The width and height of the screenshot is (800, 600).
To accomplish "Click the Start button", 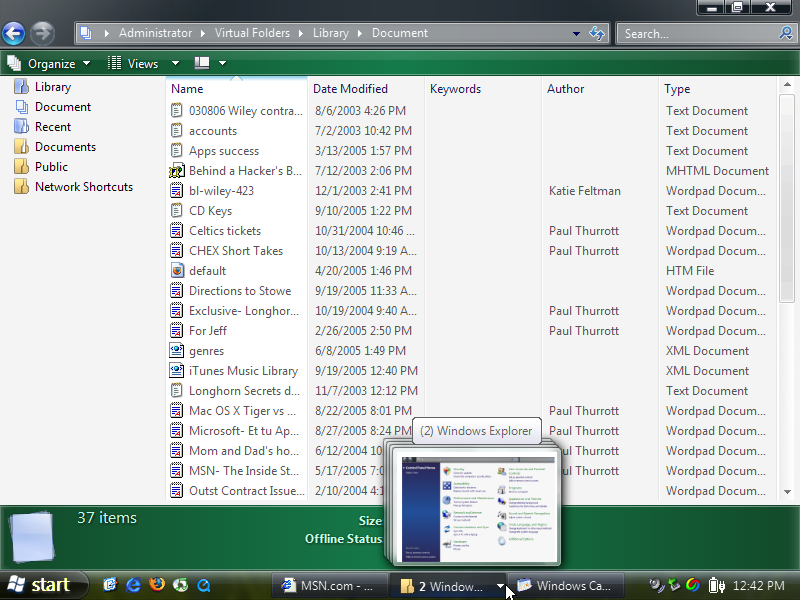I will (x=40, y=585).
